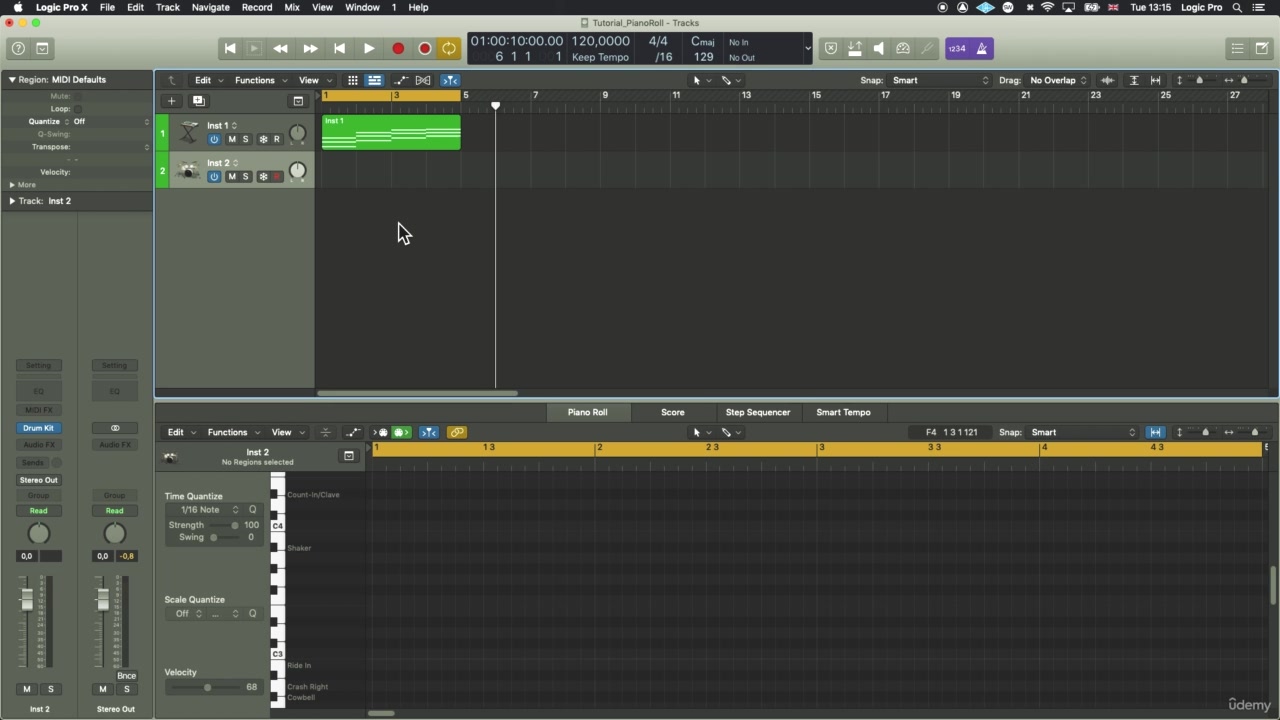Click the Low Latency Mode gauge icon
Viewport: 1280px width, 720px height.
903,48
